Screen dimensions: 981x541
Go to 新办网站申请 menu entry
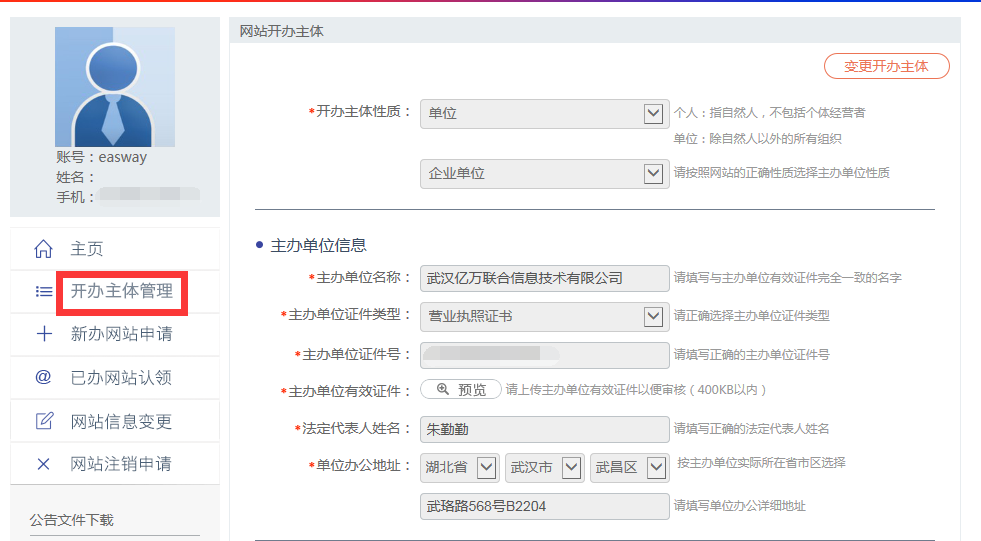coord(121,334)
